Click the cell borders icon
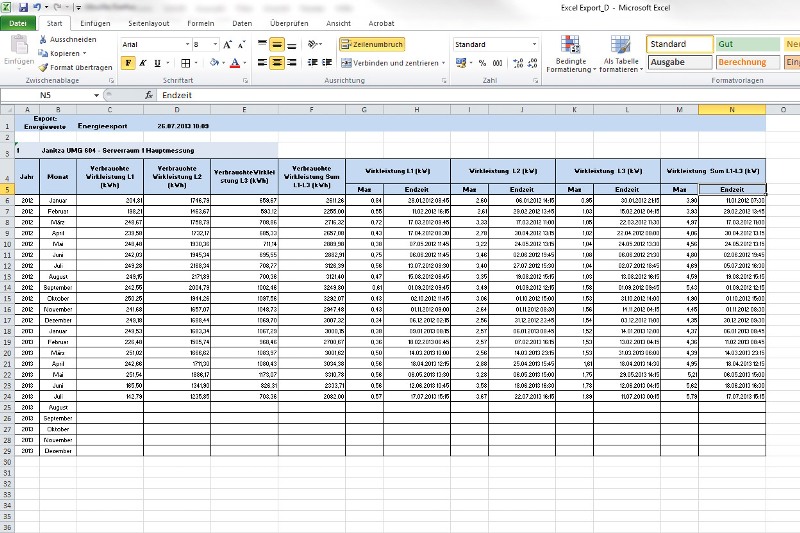800x533 pixels. click(x=186, y=63)
